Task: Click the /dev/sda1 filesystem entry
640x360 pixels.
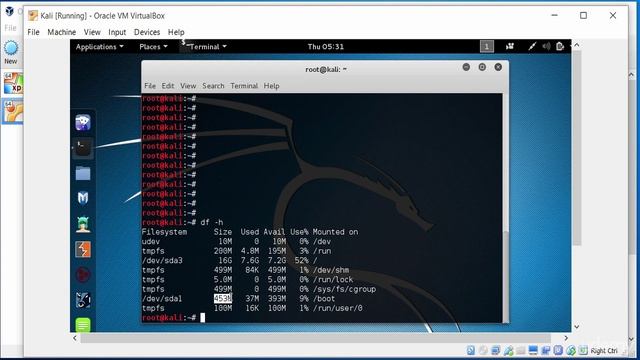Action: (162, 298)
